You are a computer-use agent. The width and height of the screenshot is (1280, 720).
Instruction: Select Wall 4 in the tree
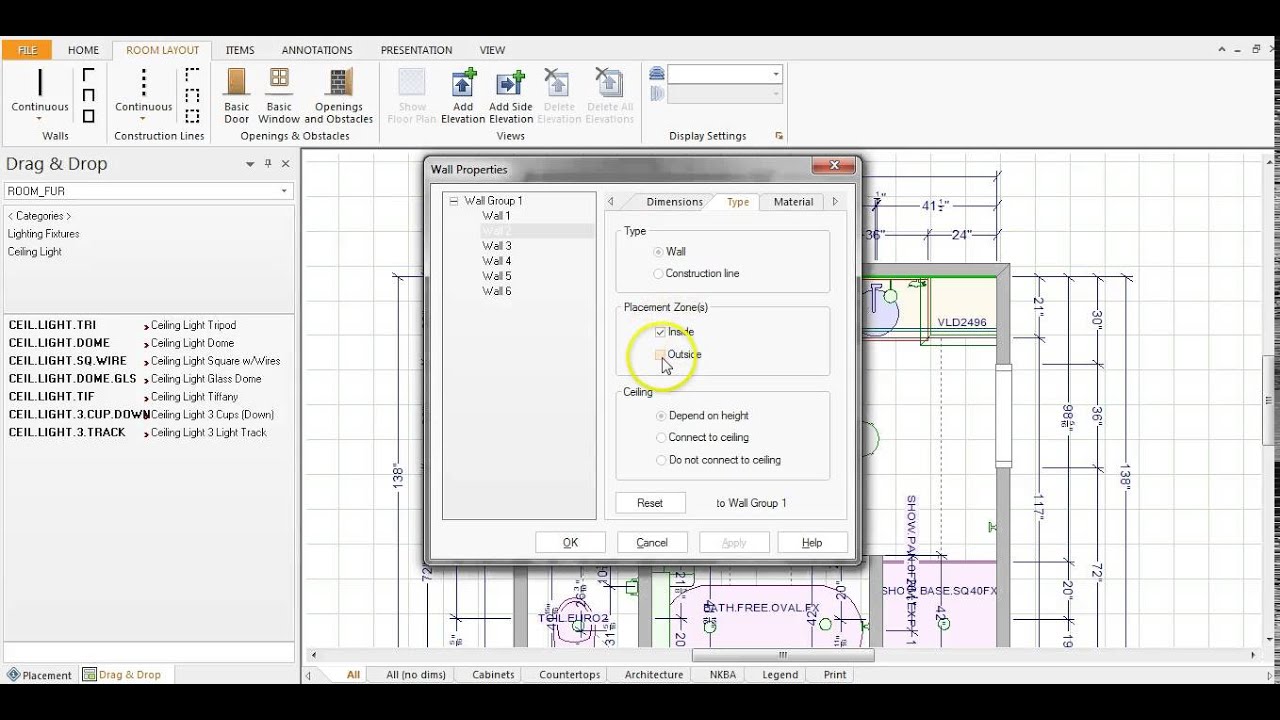[x=497, y=261]
